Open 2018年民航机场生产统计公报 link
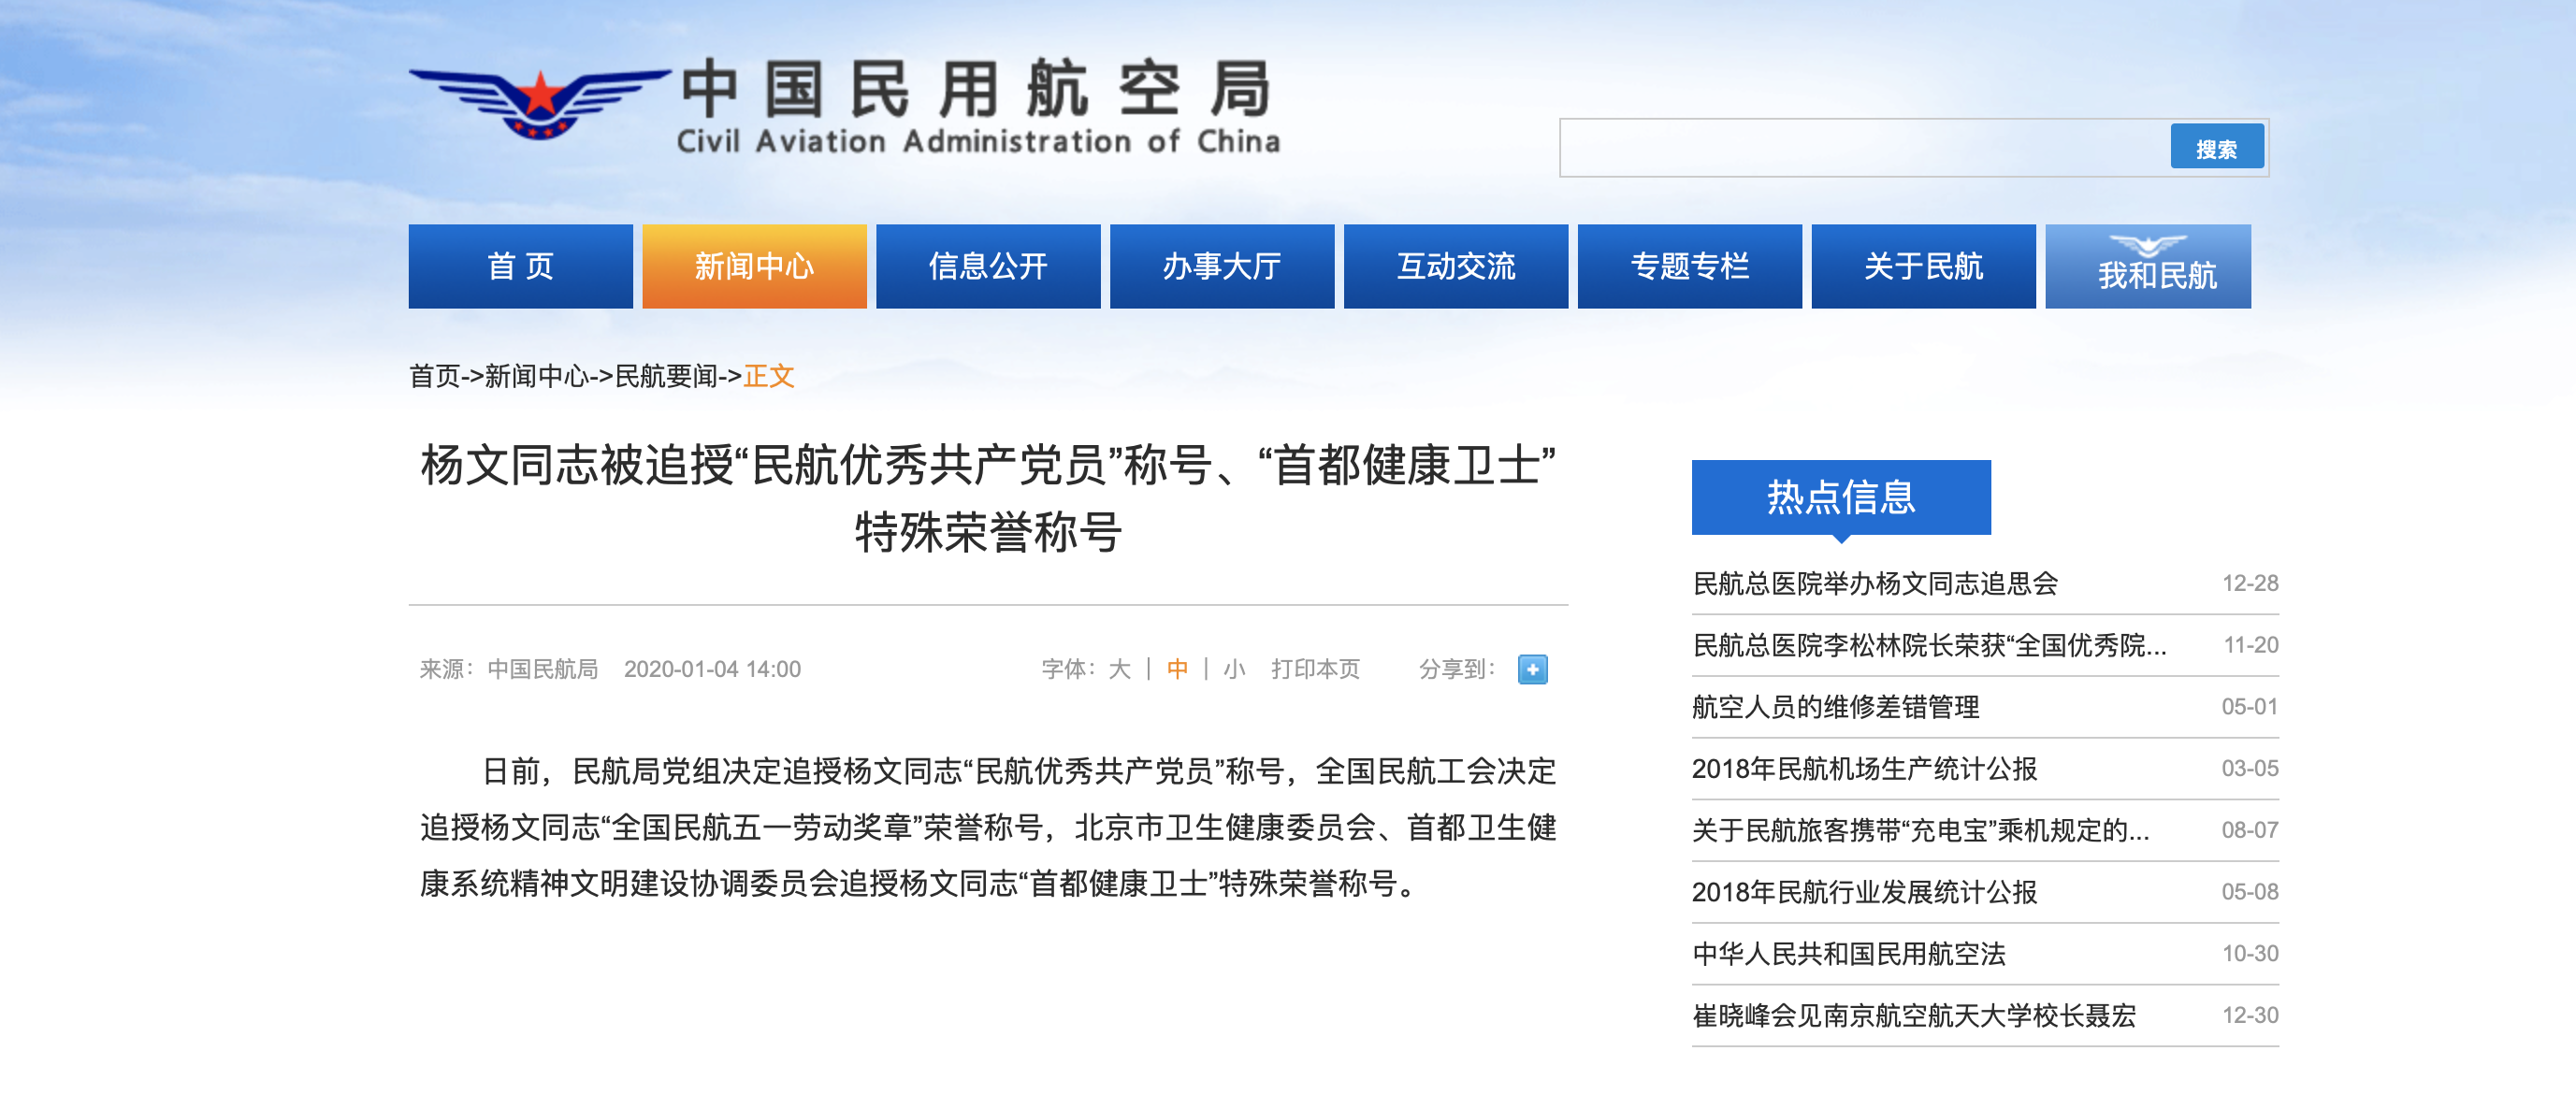 1864,769
